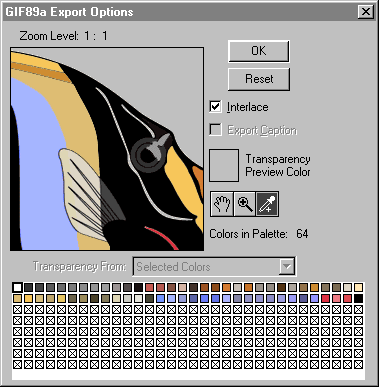This screenshot has height=387, width=379.
Task: Choose the first blue palette swatch
Action: coord(160,298)
